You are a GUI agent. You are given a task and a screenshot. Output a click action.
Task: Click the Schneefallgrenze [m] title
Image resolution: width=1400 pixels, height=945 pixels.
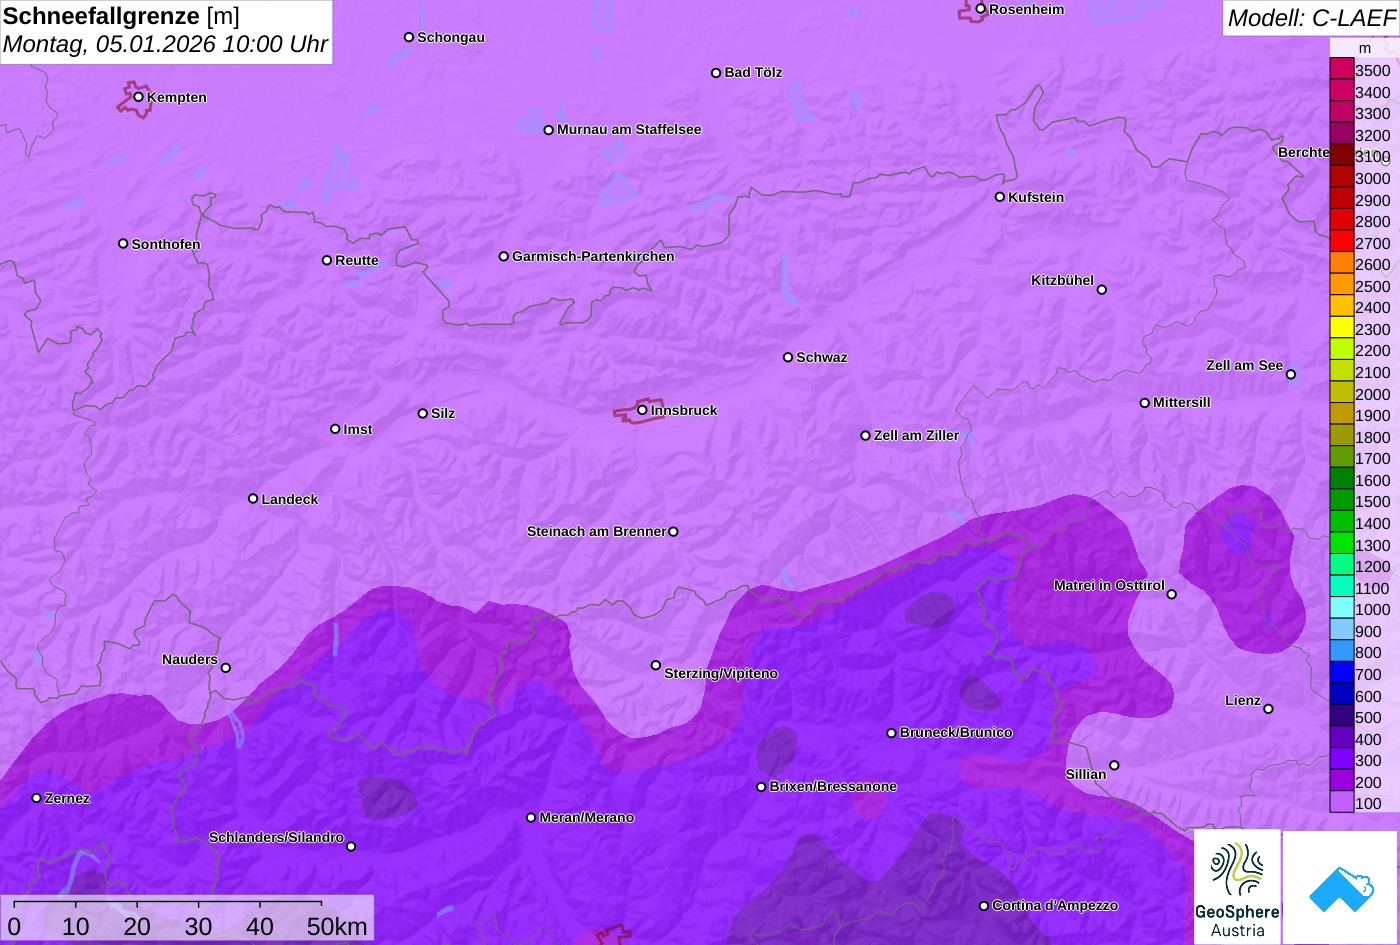pos(122,16)
